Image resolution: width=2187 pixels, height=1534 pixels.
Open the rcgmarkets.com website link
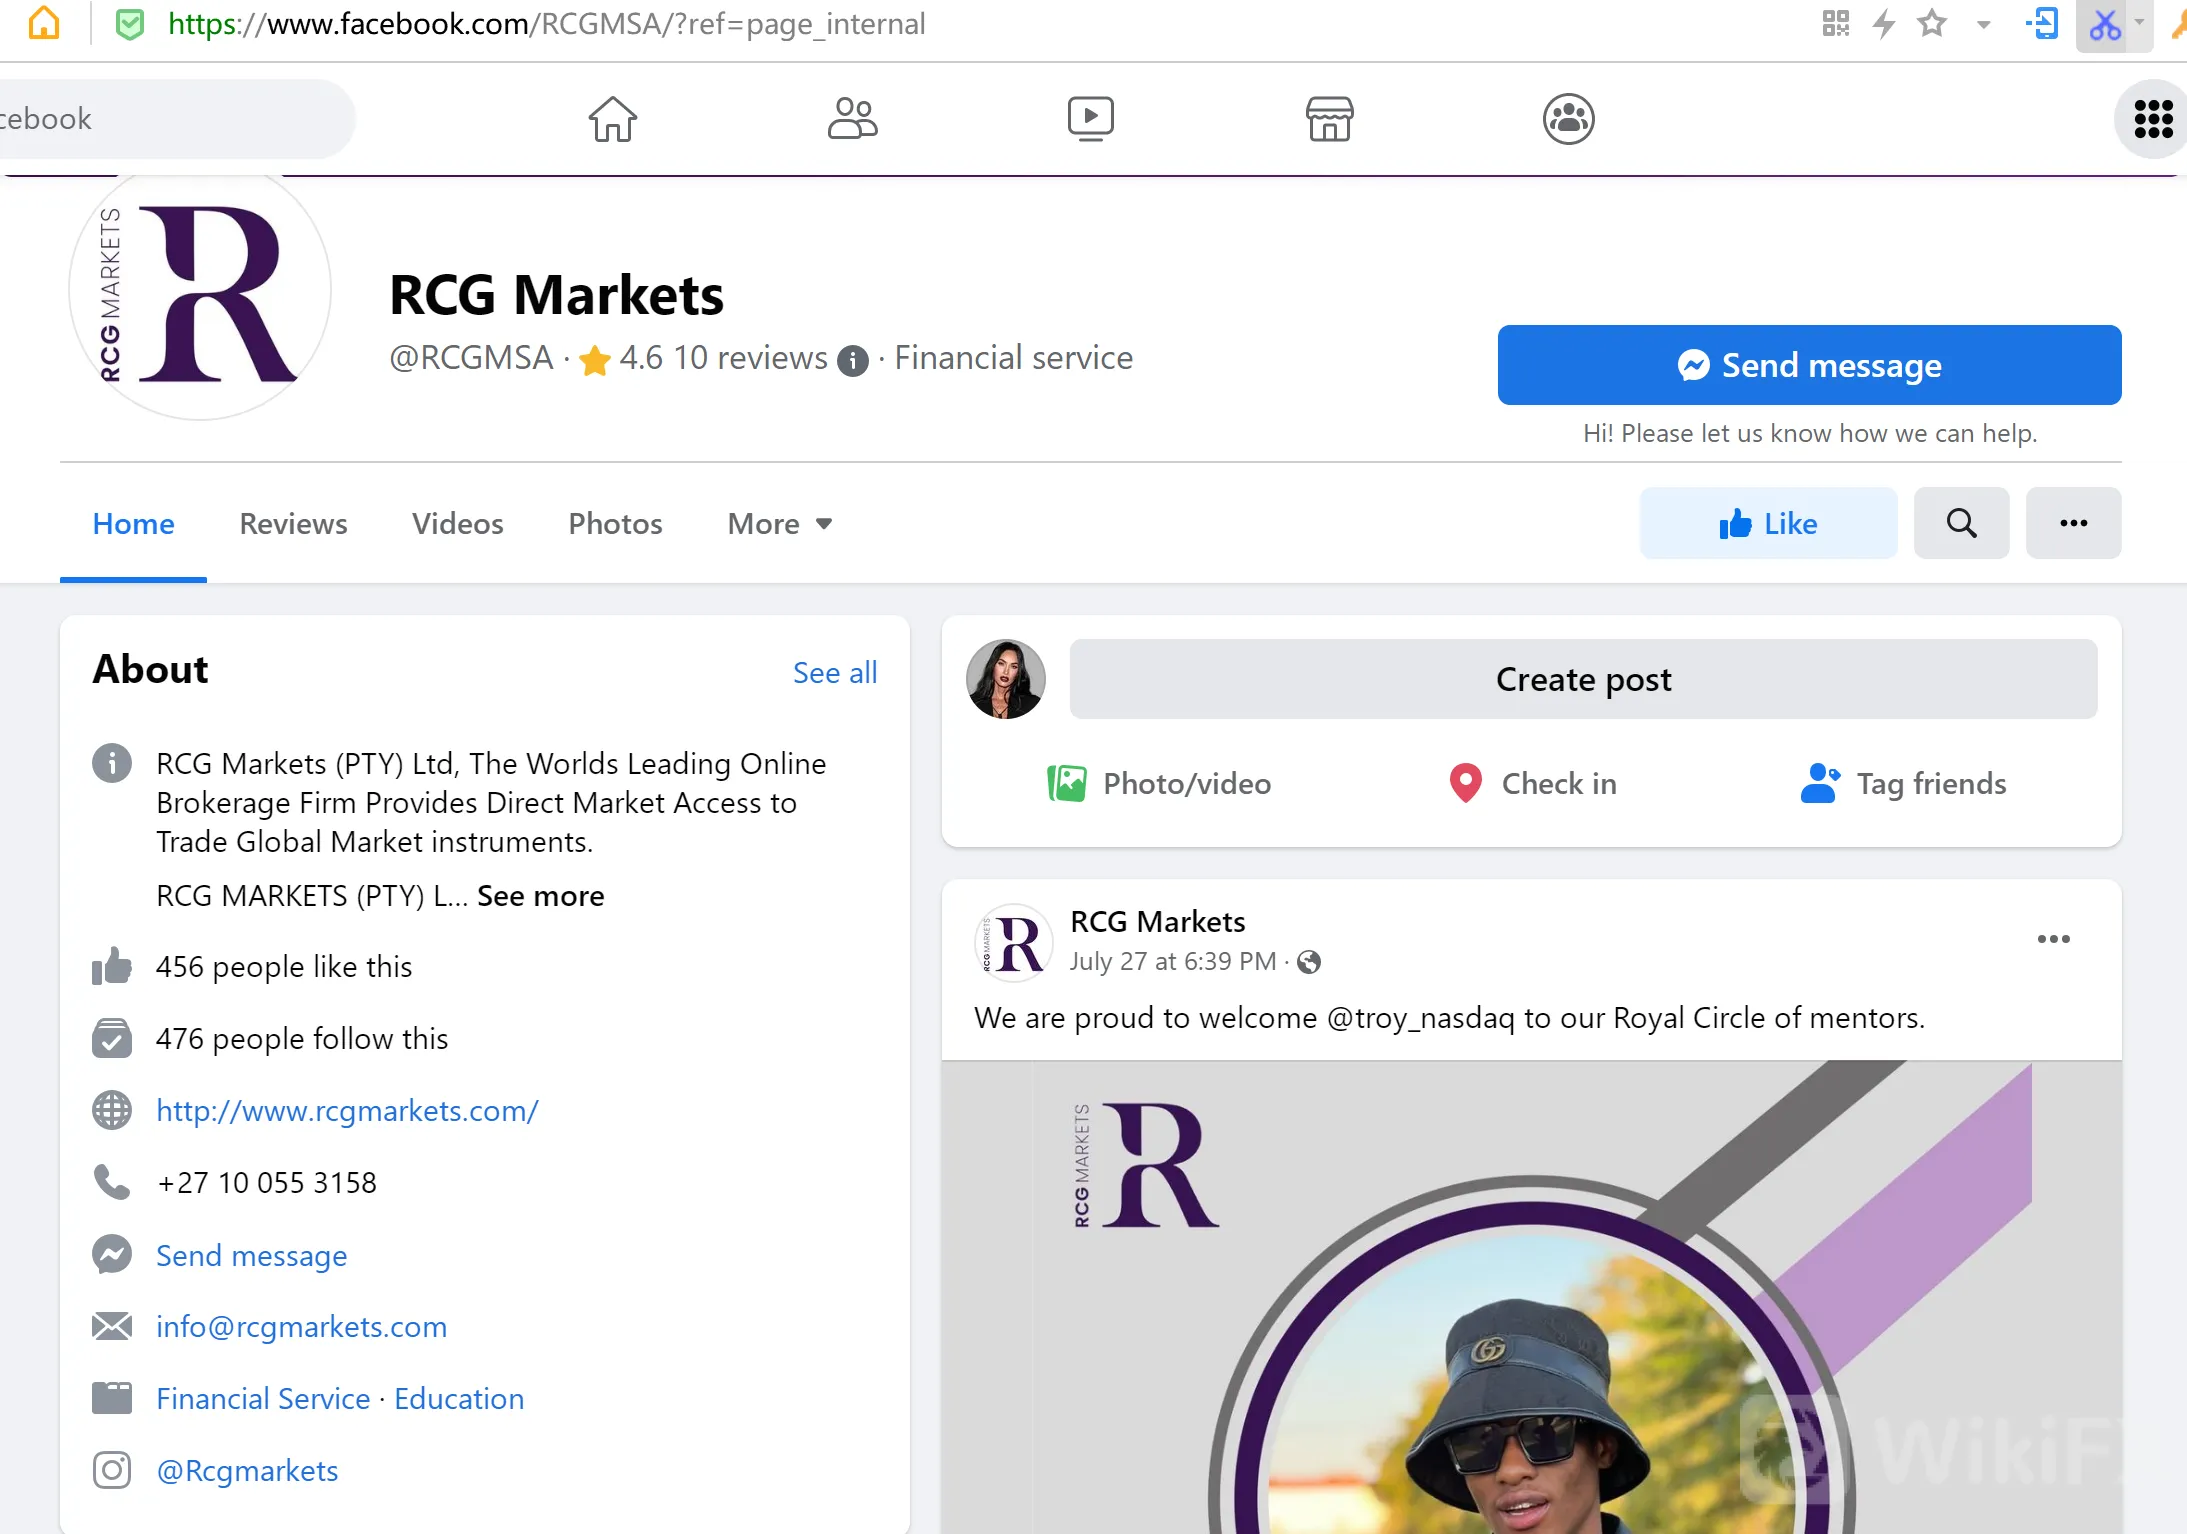(347, 1111)
